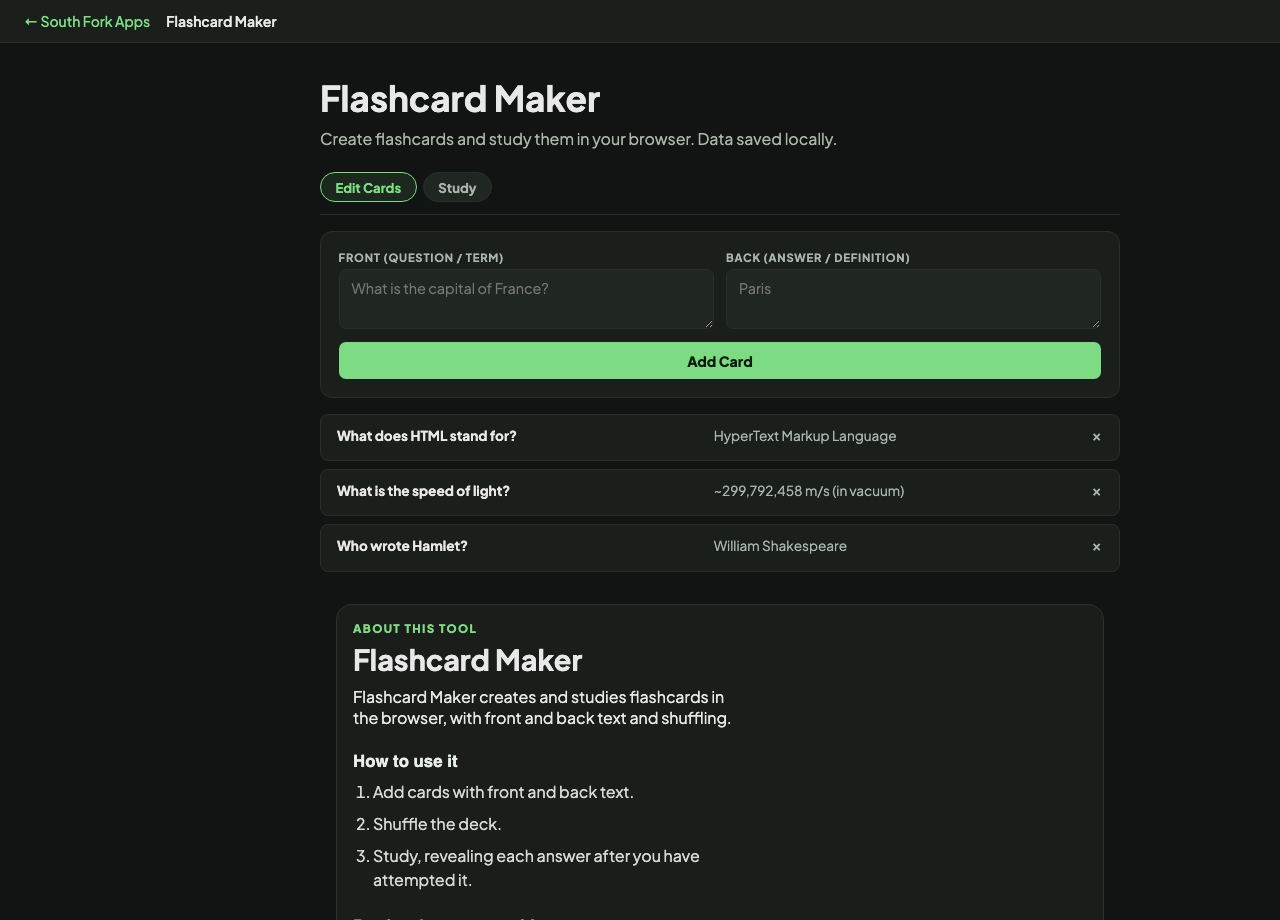
Task: Click the 'Flashcard Maker' heading in About section
Action: (467, 660)
